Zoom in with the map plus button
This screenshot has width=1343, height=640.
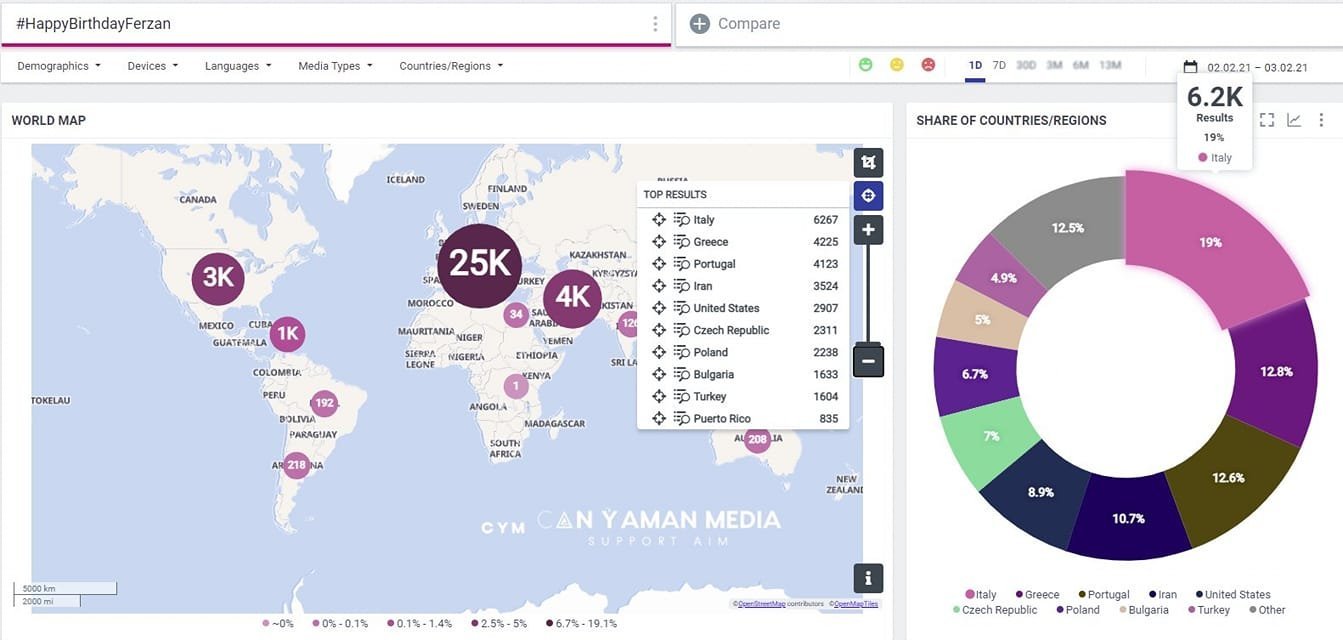coord(868,230)
